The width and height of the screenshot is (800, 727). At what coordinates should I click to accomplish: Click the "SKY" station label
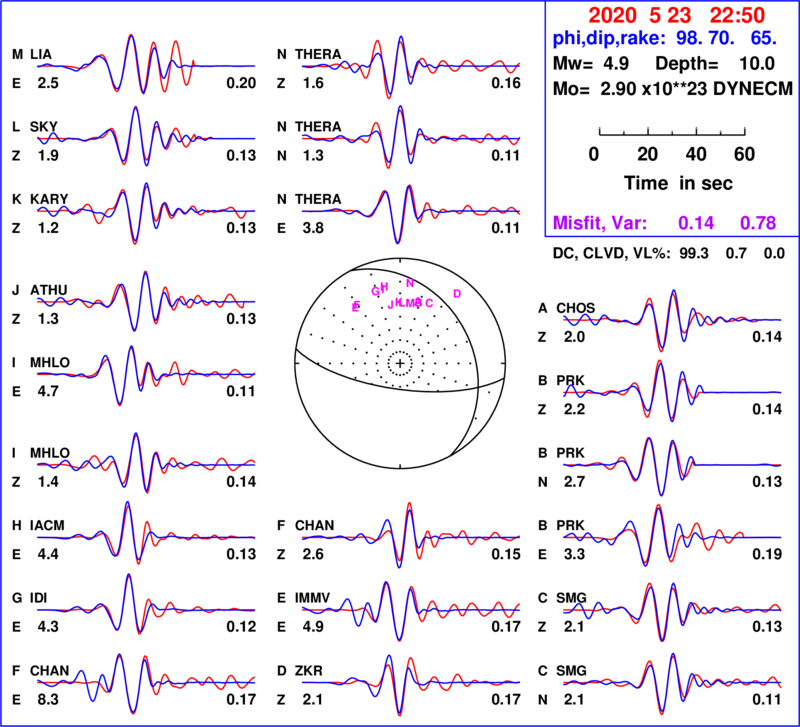pos(44,127)
